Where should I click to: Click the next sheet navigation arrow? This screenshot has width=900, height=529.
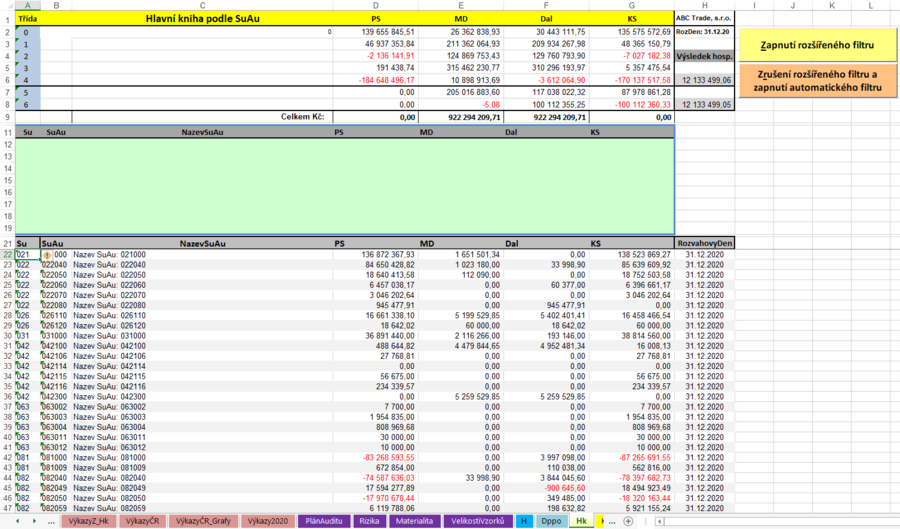[34, 521]
